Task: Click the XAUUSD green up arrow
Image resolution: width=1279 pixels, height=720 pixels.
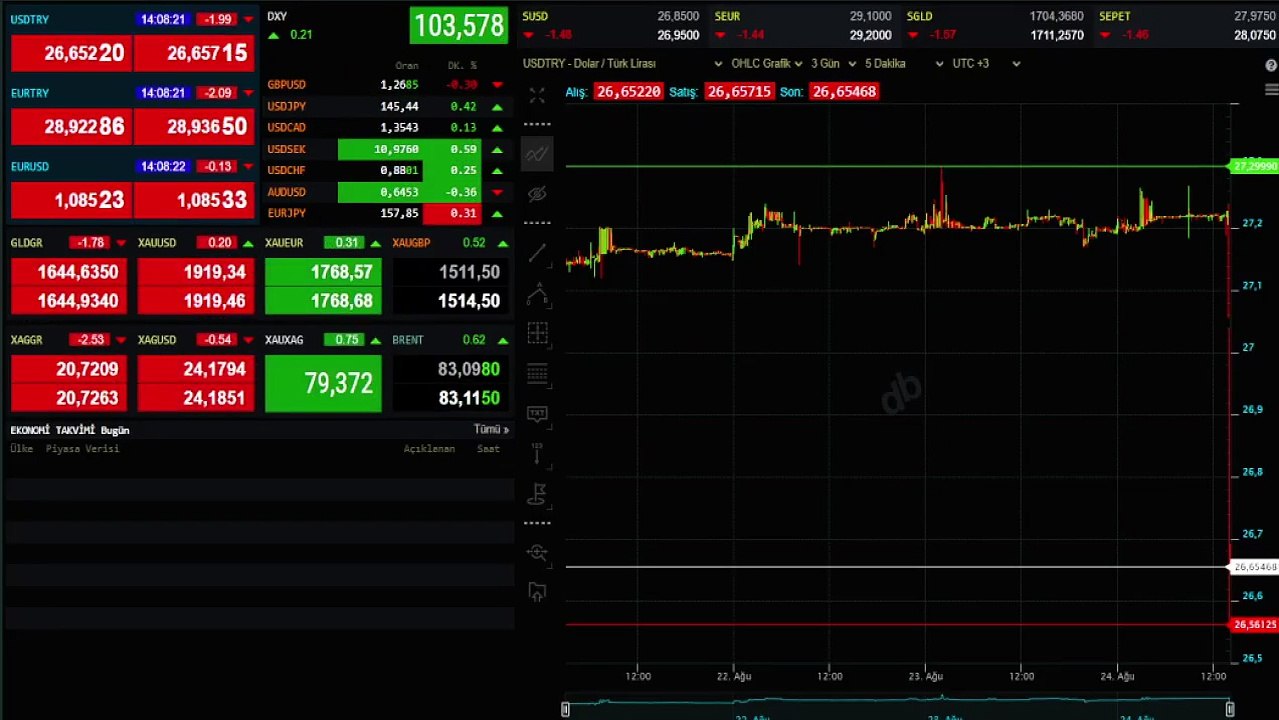Action: click(248, 243)
